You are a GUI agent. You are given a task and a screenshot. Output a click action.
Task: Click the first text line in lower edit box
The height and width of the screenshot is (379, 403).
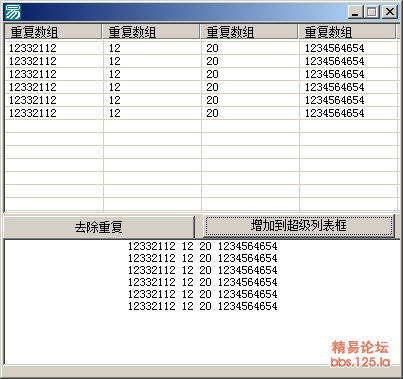tap(203, 246)
